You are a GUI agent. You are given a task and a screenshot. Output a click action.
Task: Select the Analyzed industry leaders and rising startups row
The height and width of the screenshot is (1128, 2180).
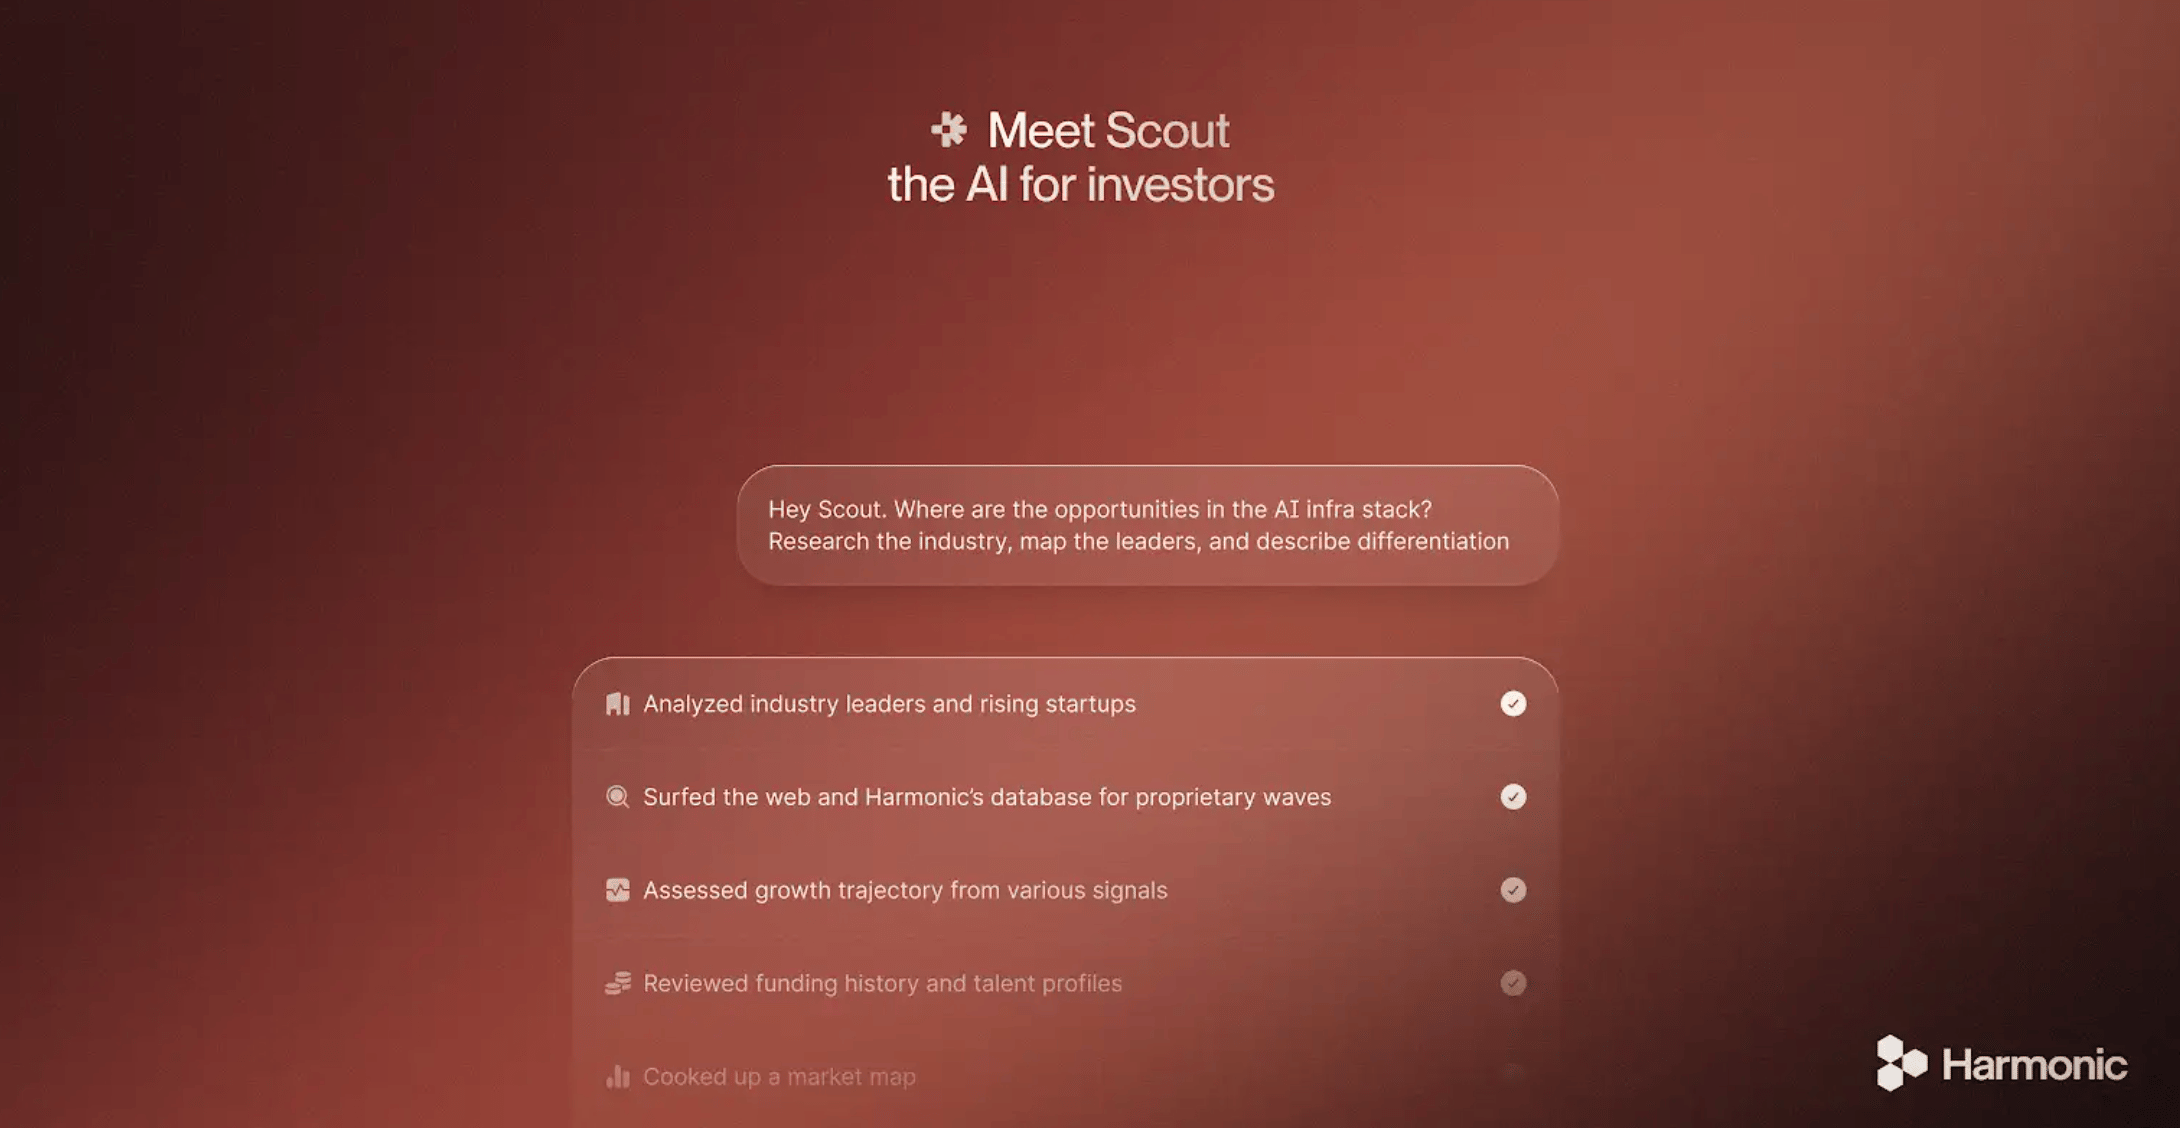(1066, 704)
